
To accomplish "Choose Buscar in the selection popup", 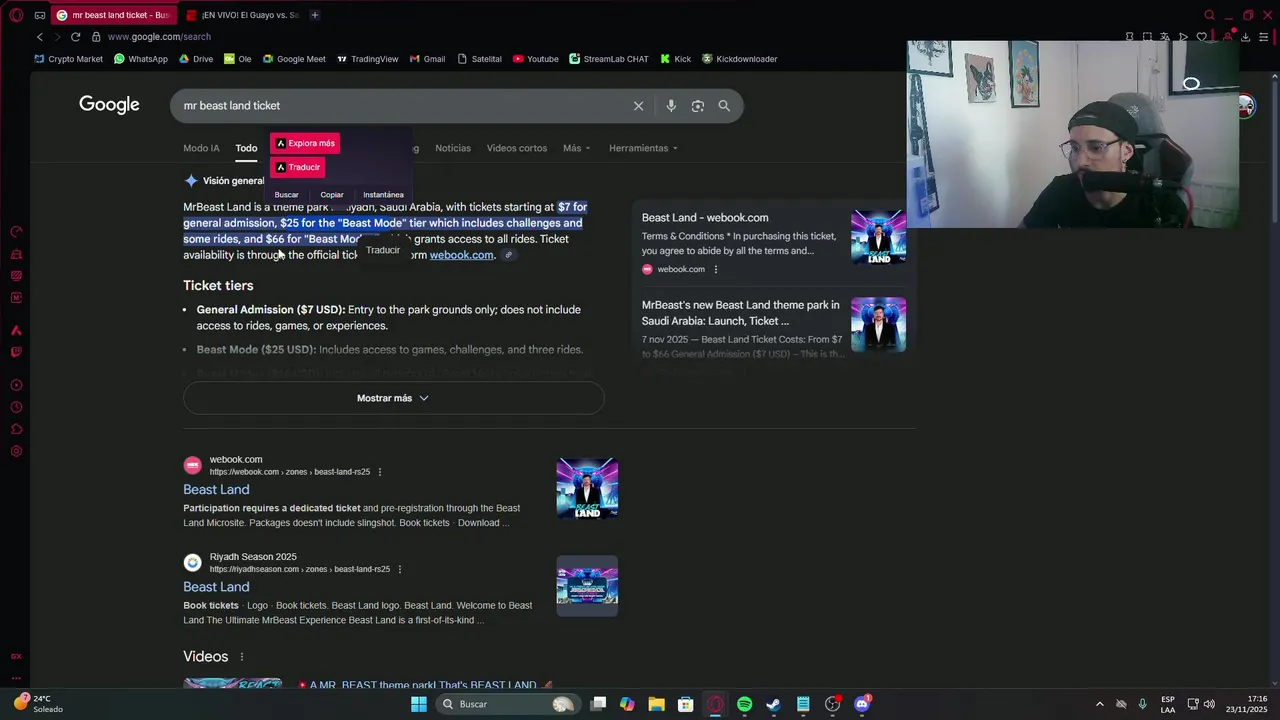I will click(x=287, y=195).
